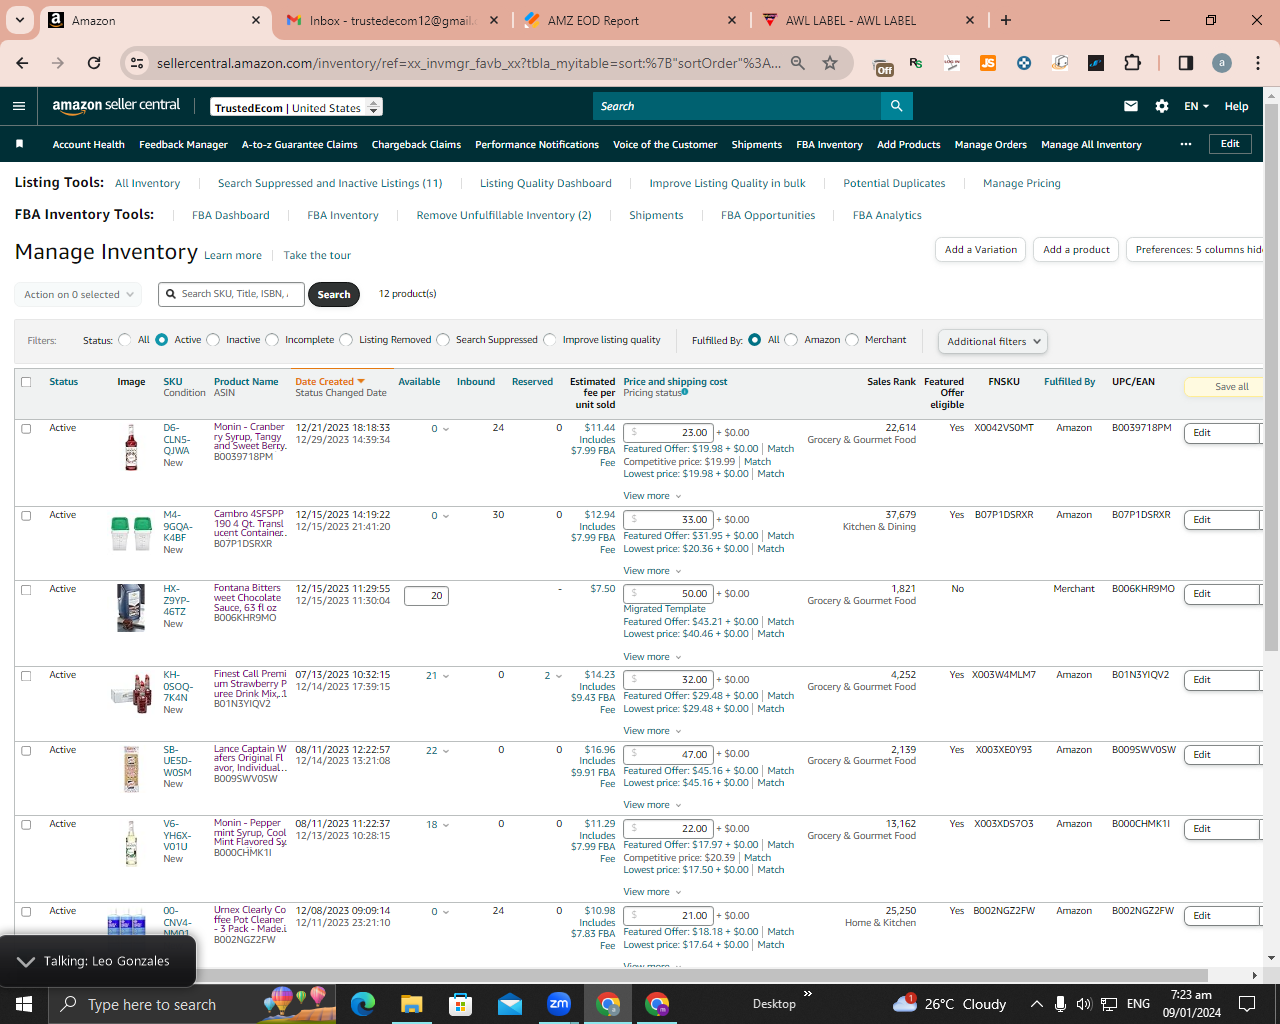Click the teal search magnifier button

(x=897, y=106)
